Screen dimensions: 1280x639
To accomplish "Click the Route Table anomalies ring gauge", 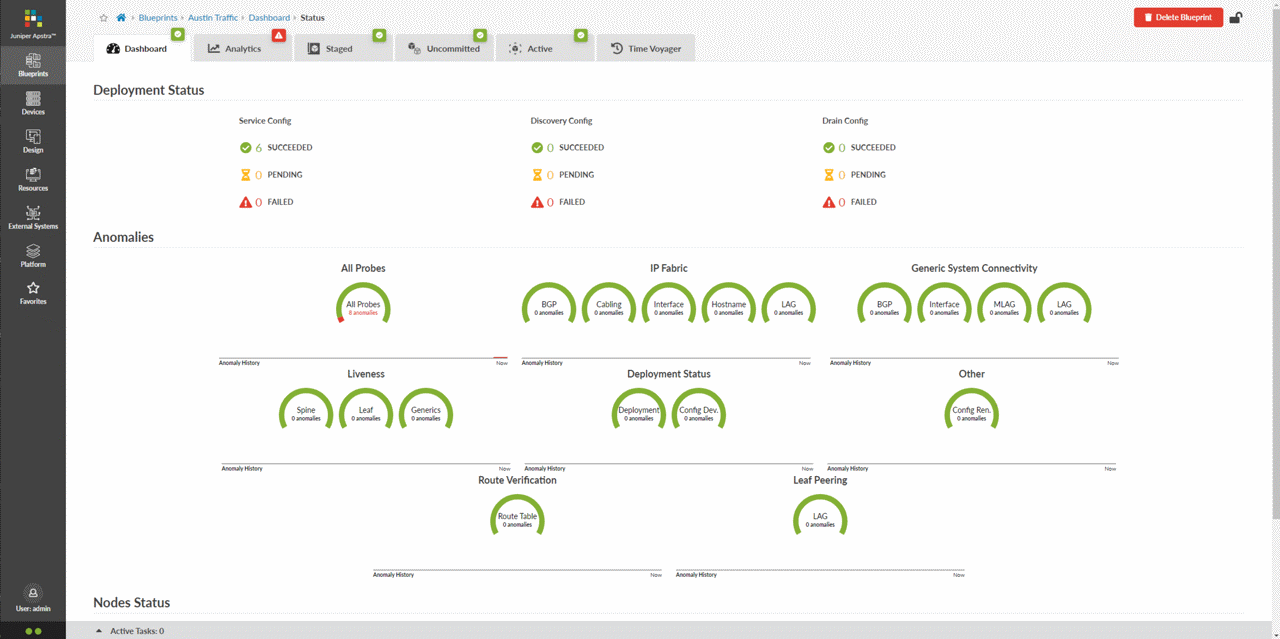I will [x=517, y=515].
